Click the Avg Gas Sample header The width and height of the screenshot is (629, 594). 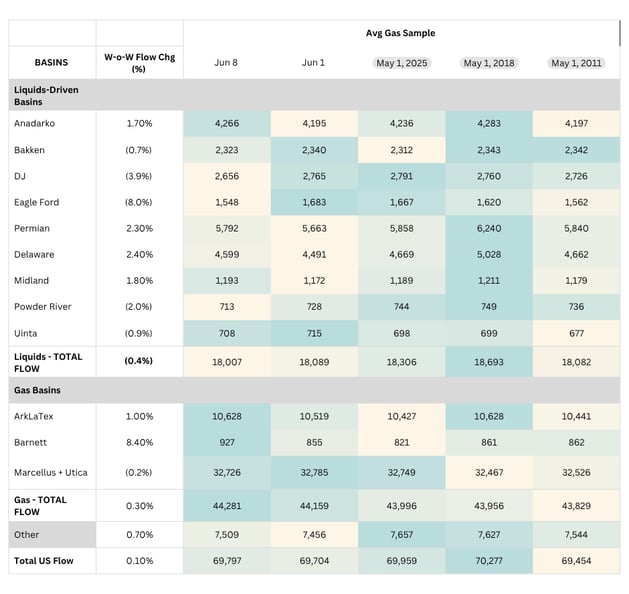400,33
